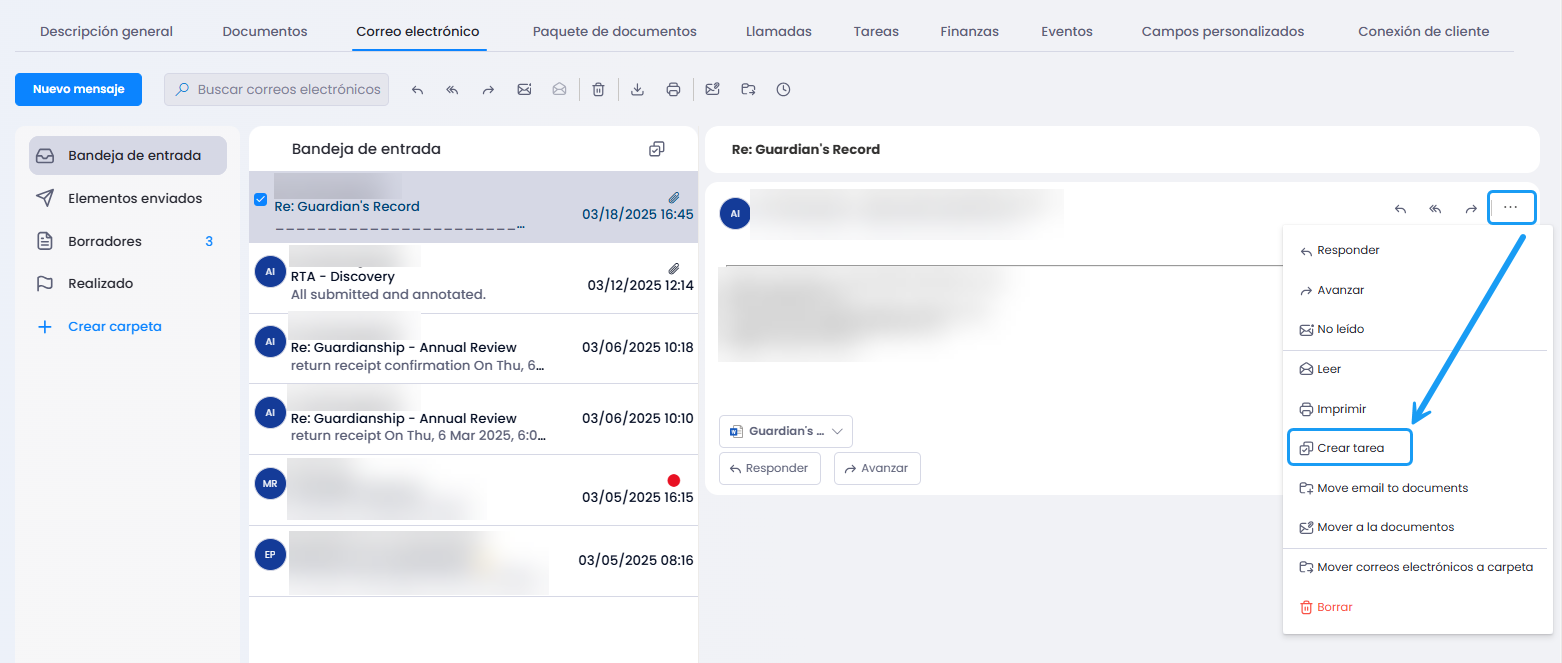Viewport: 1562px width, 663px height.
Task: Click the Crear carpeta link
Action: click(x=114, y=327)
